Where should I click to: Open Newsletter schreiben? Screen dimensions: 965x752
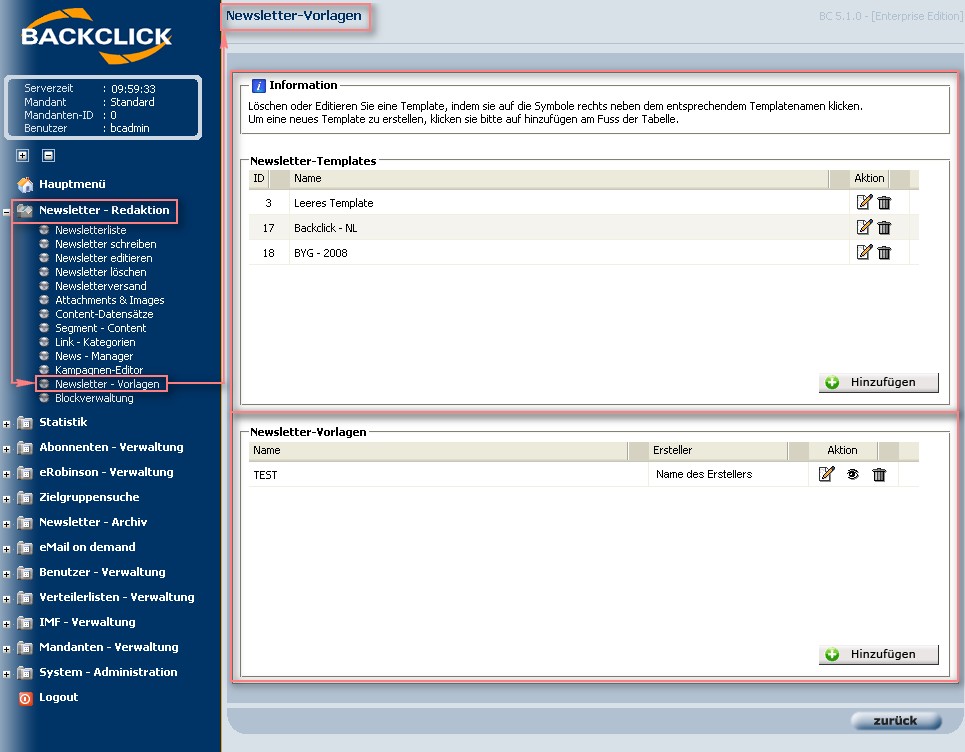[105, 244]
